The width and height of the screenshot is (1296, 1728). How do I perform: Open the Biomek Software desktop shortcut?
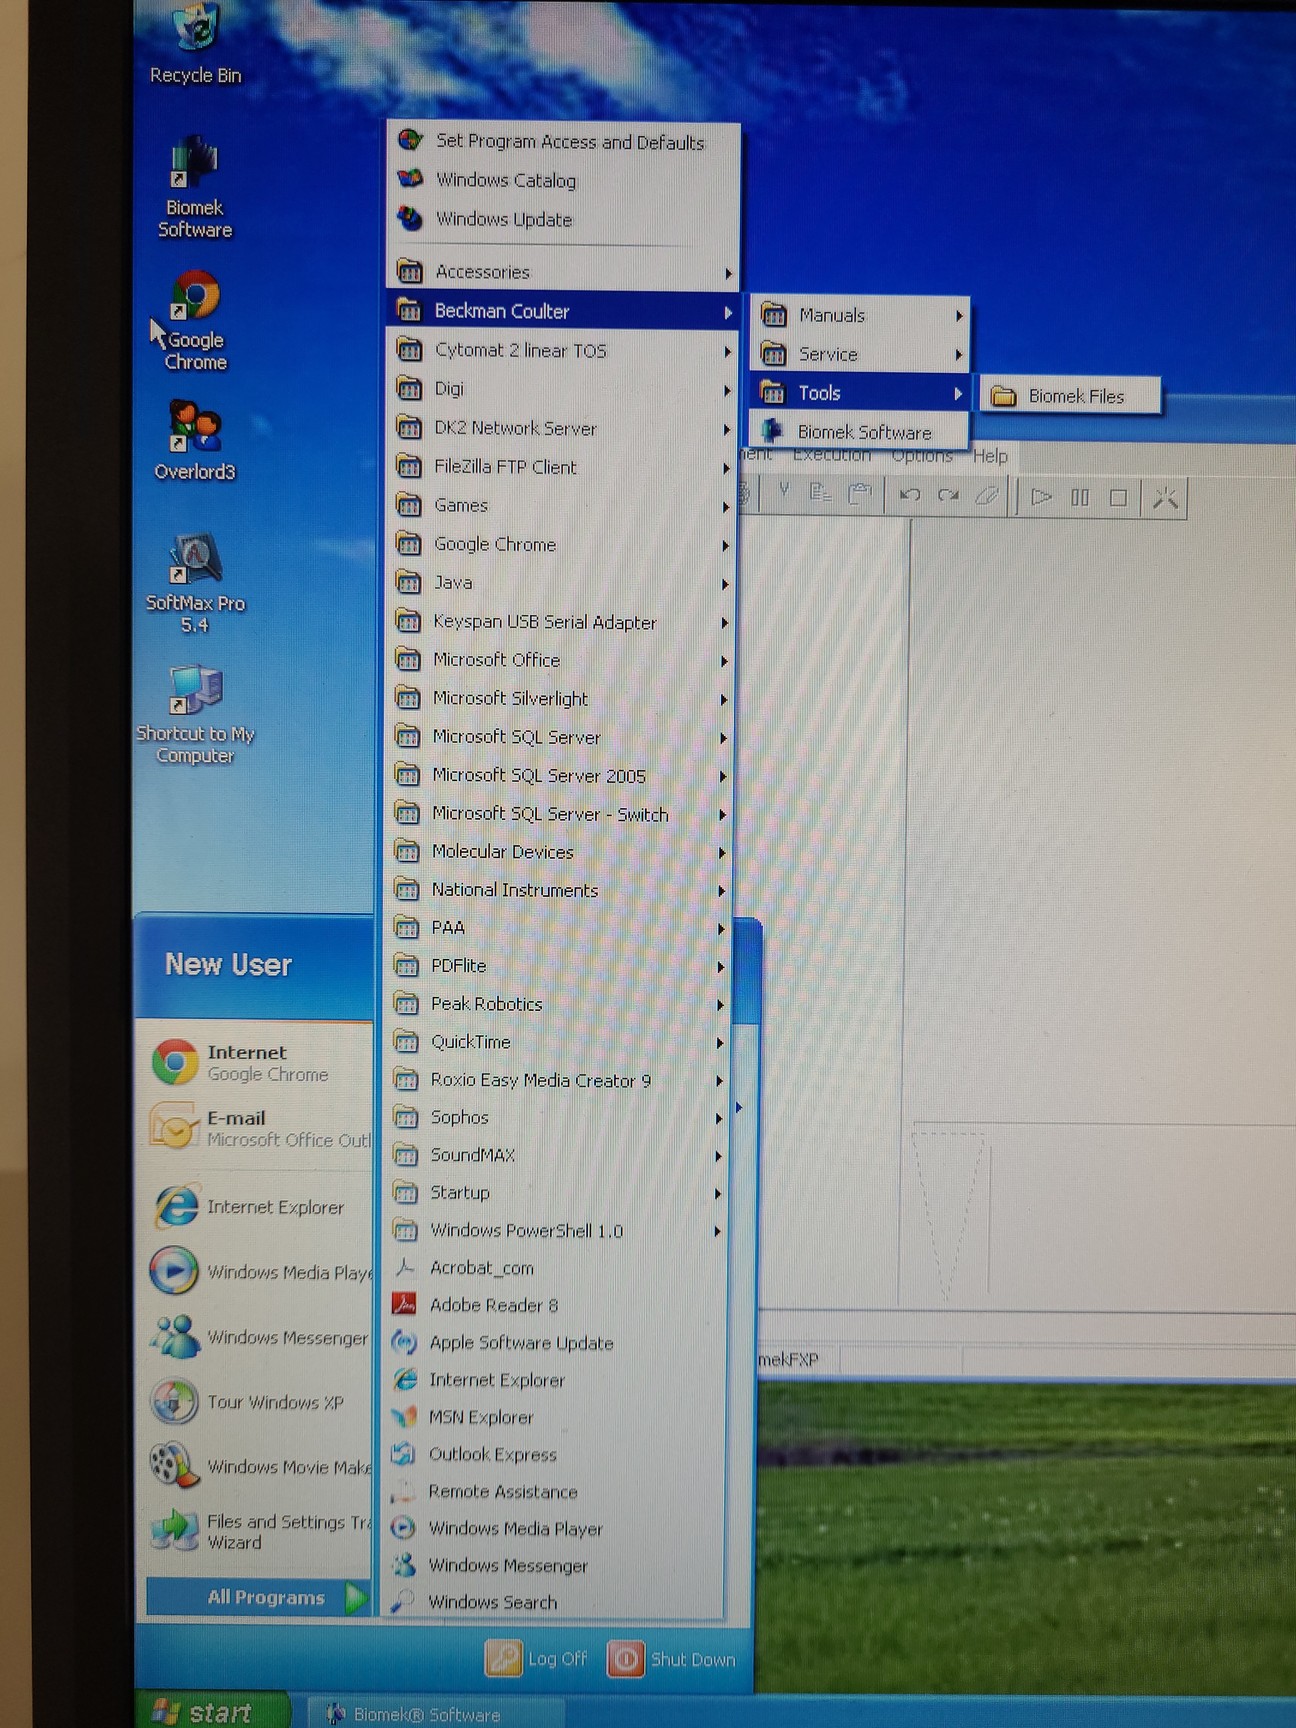click(195, 187)
